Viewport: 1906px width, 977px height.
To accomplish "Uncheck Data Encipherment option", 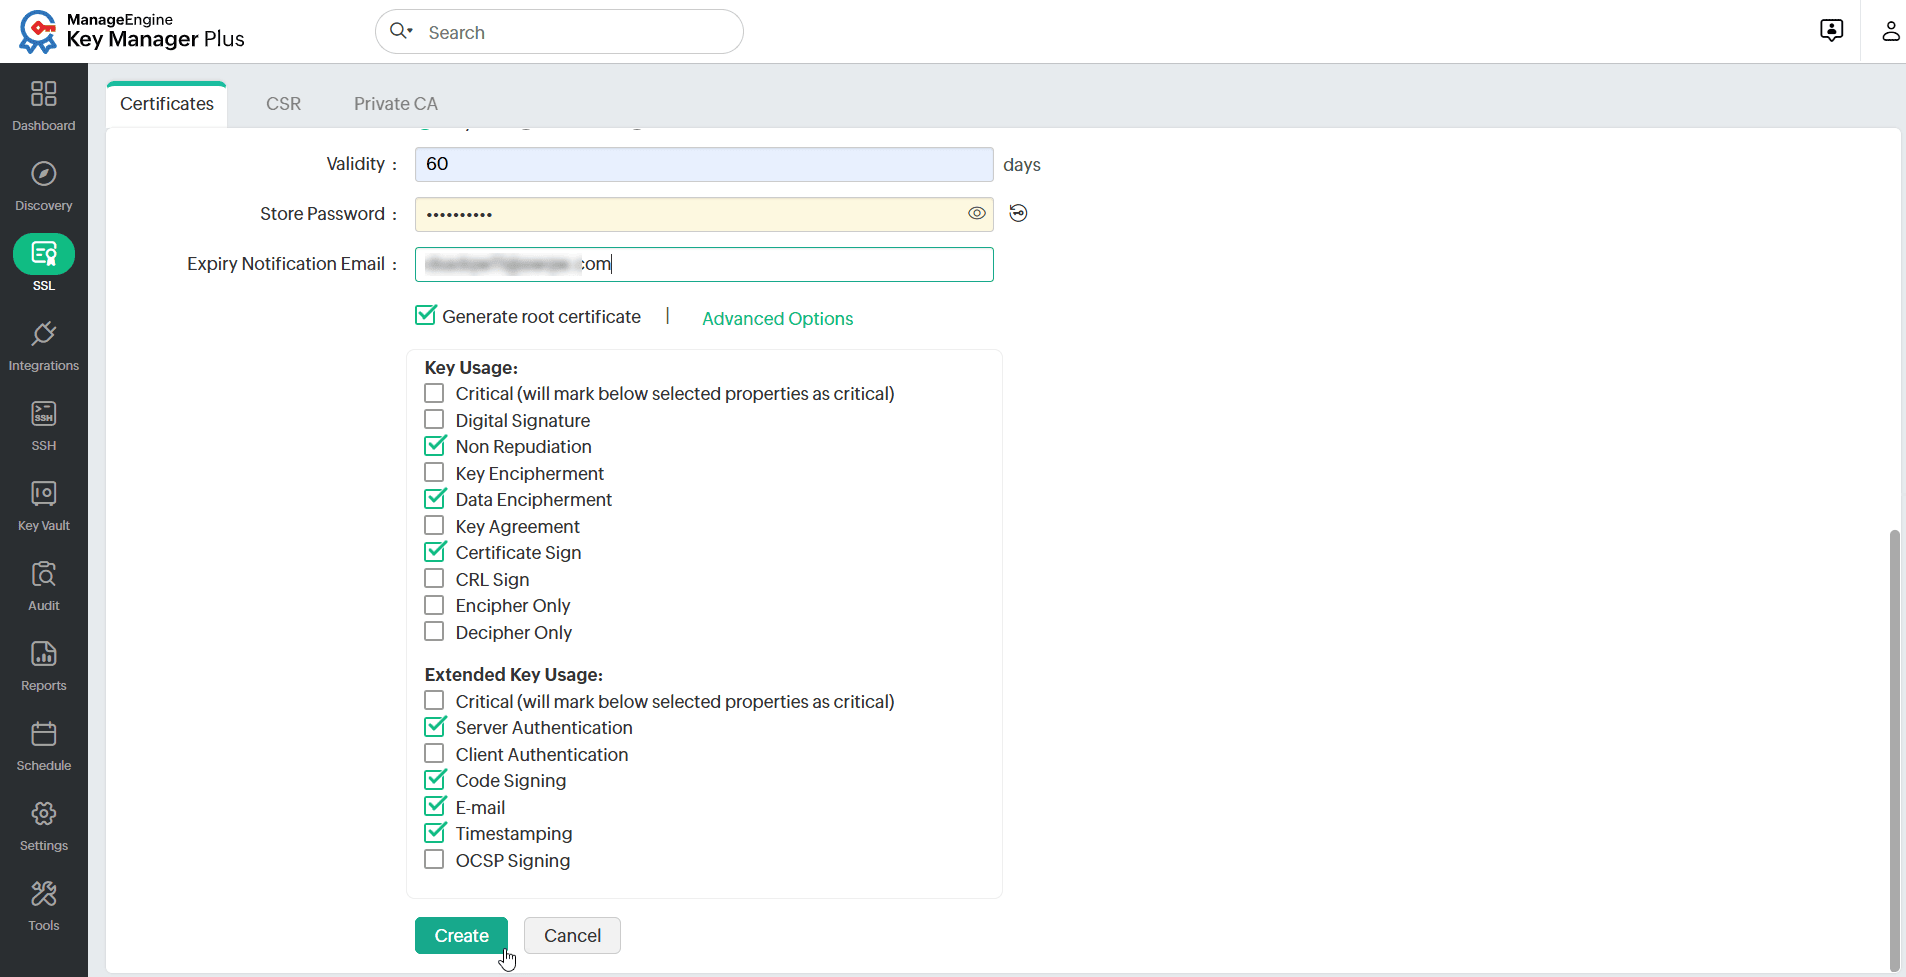I will click(x=434, y=499).
